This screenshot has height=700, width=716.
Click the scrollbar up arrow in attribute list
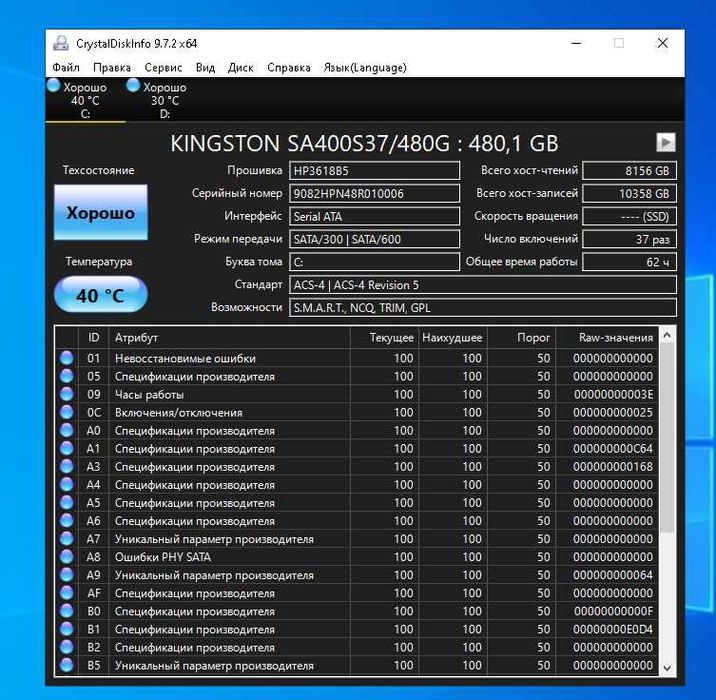pos(667,336)
